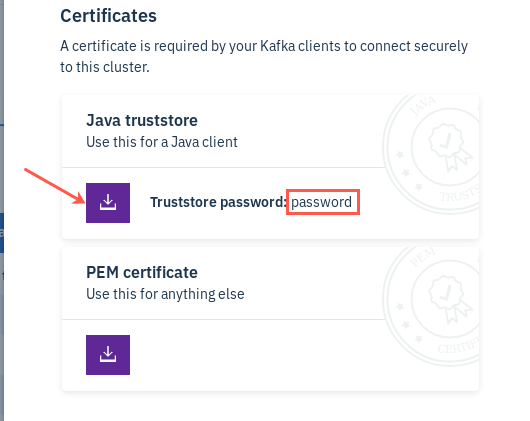Viewport: 530px width, 421px height.
Task: Select the highlighted truststore password value
Action: 321,202
